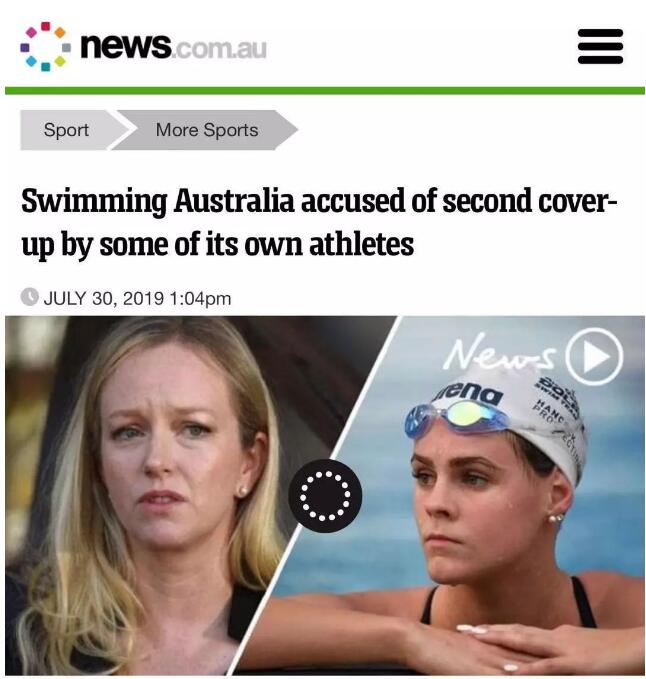This screenshot has height=679, width=646.
Task: Click the 1:04pm publish time
Action: point(200,299)
